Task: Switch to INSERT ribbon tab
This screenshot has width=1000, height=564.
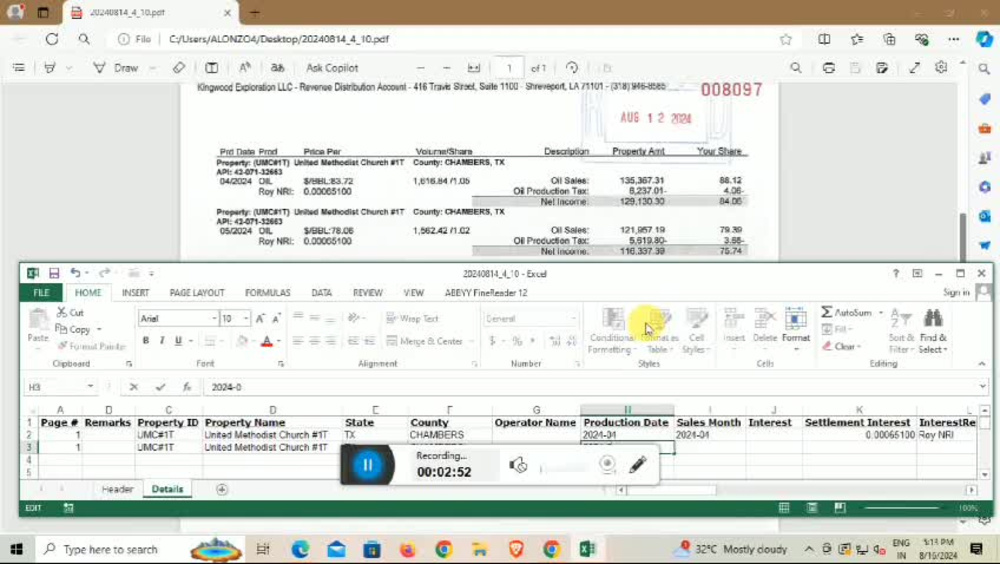Action: tap(135, 293)
